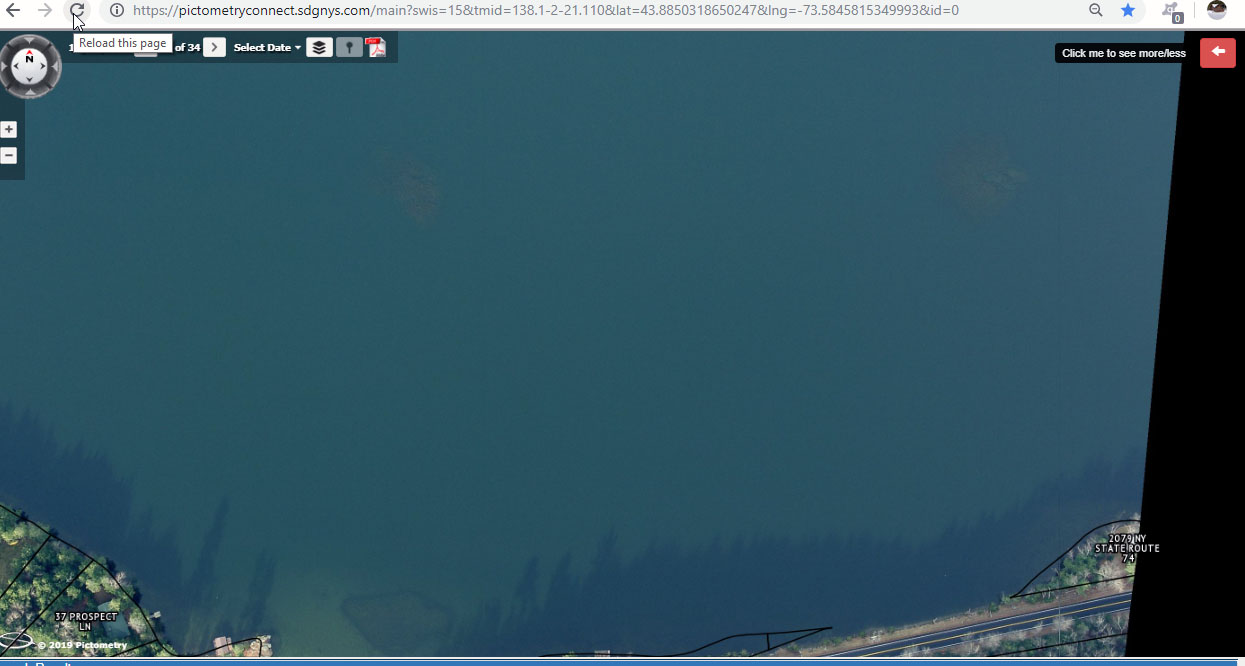Open the Select Date dropdown
Image resolution: width=1245 pixels, height=666 pixels.
267,47
